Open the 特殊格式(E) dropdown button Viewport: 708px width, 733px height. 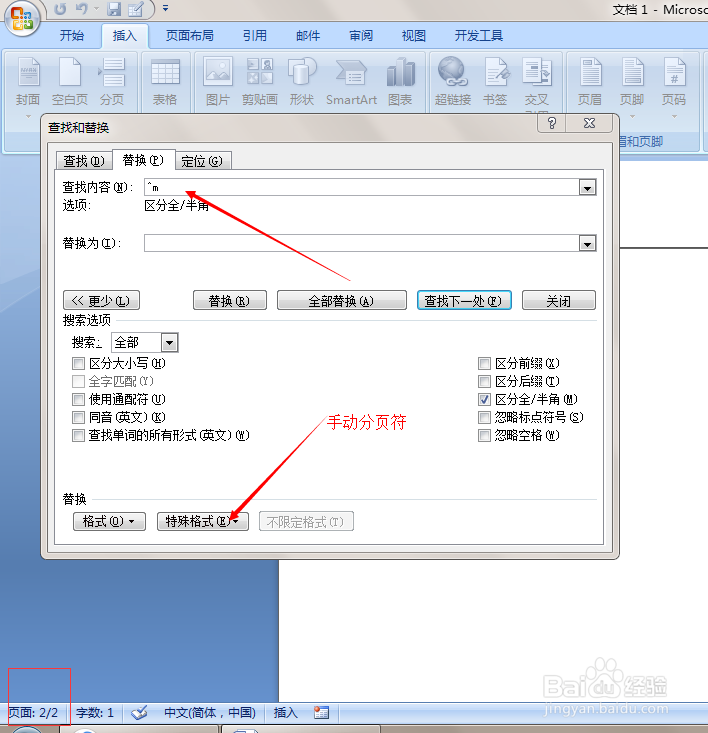(203, 521)
